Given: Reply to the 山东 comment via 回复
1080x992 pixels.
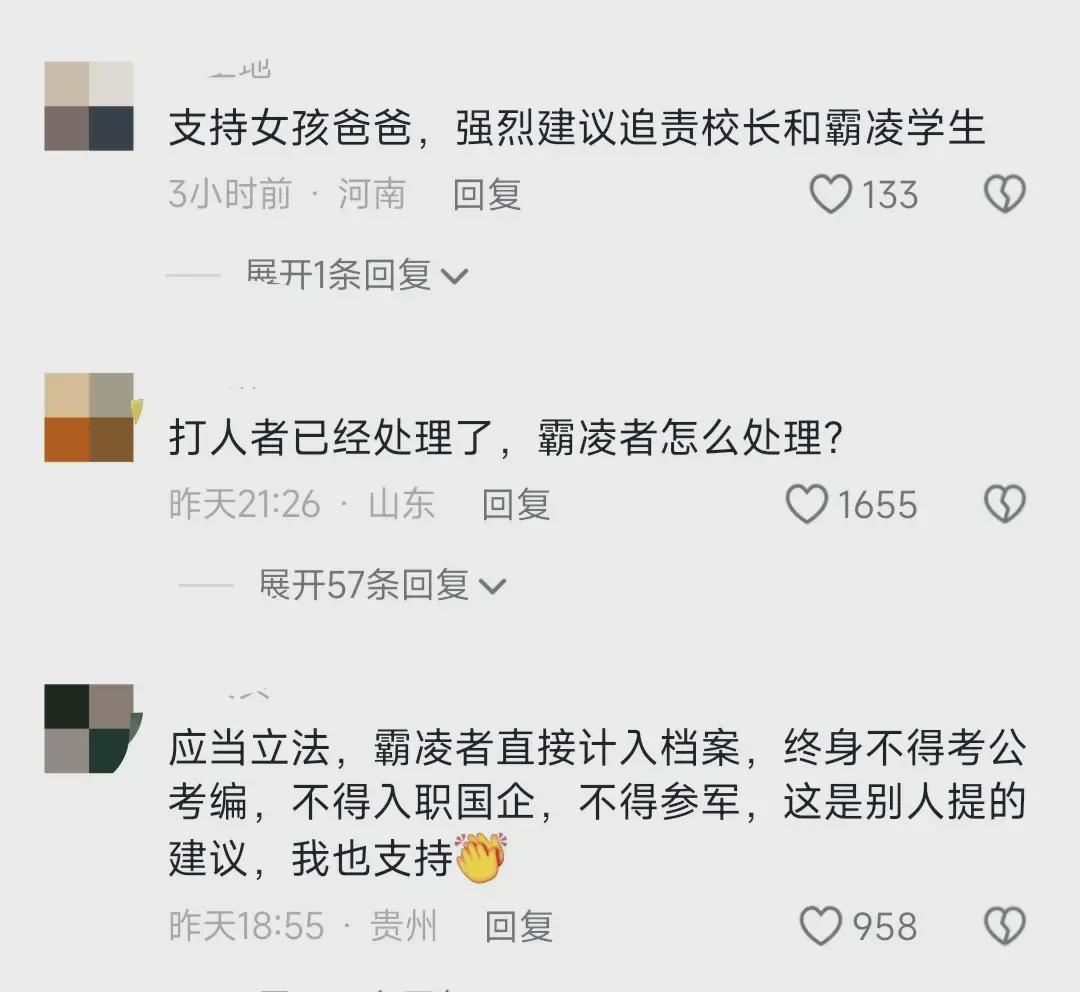Looking at the screenshot, I should [516, 504].
